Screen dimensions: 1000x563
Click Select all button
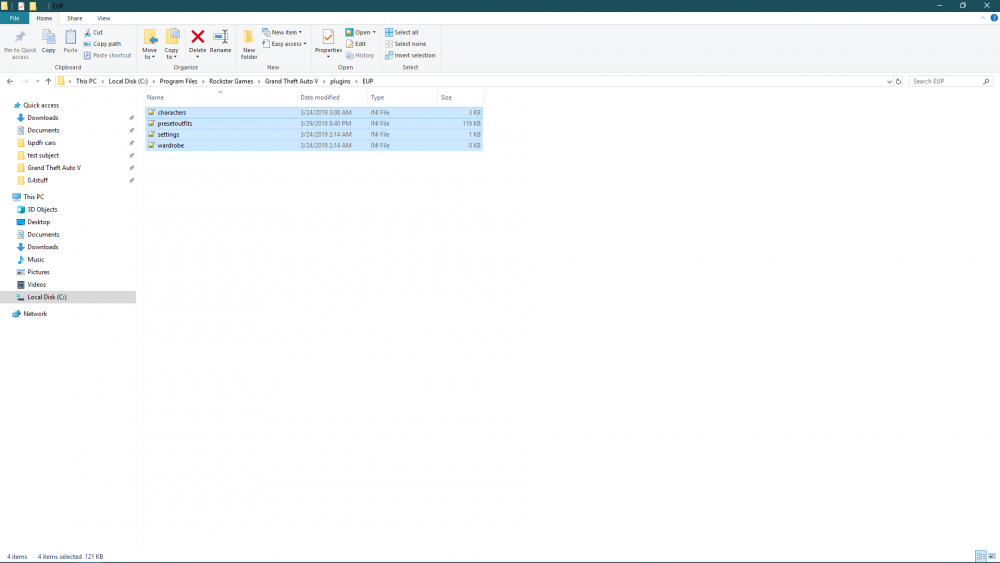[402, 32]
